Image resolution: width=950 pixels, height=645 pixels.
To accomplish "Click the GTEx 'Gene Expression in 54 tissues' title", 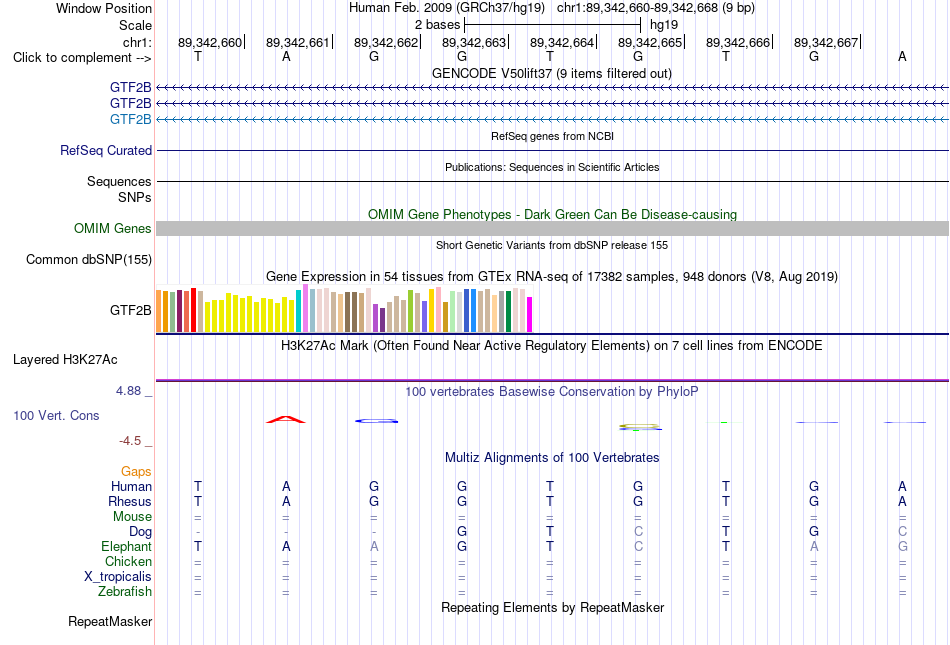I will 552,277.
